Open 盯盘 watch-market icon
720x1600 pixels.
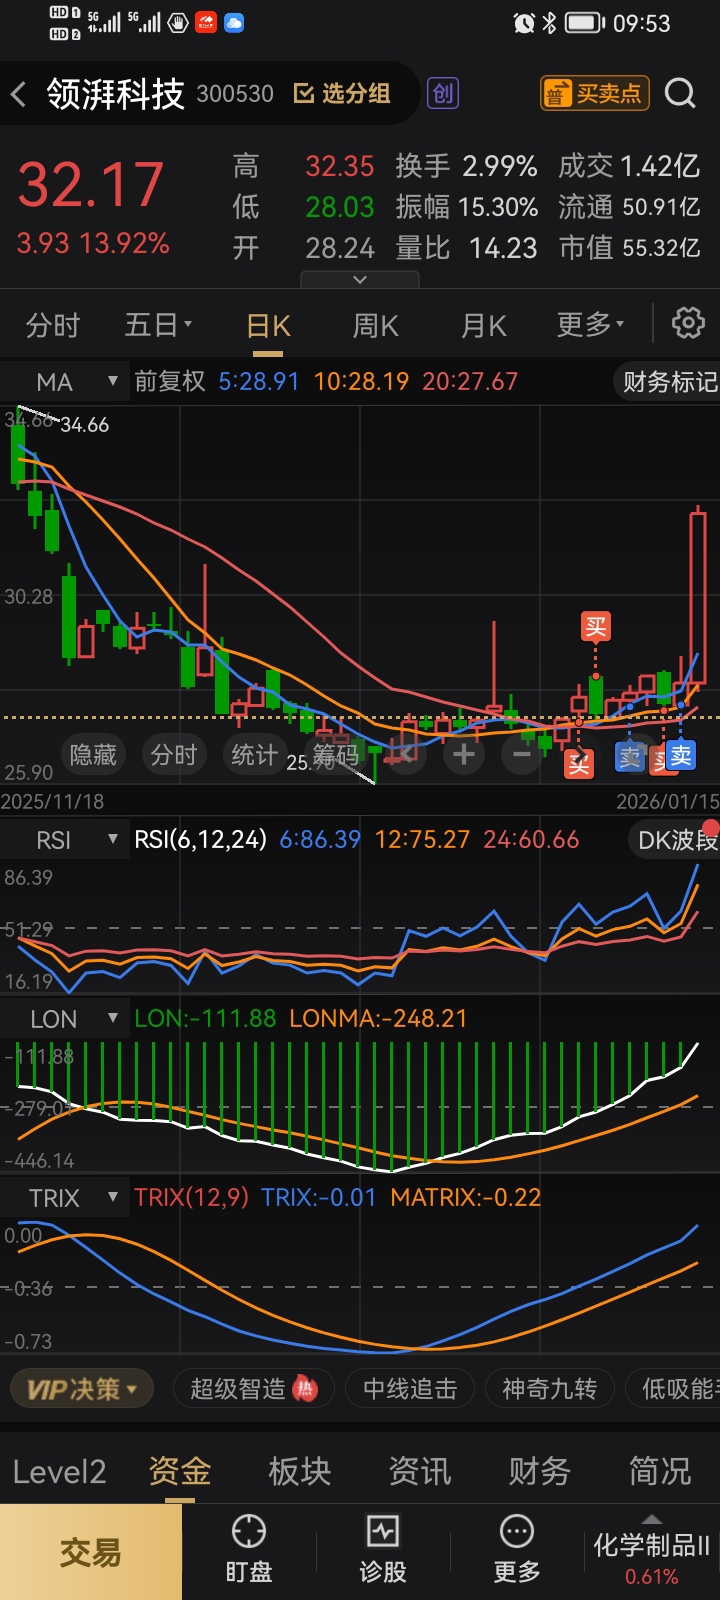click(249, 1550)
